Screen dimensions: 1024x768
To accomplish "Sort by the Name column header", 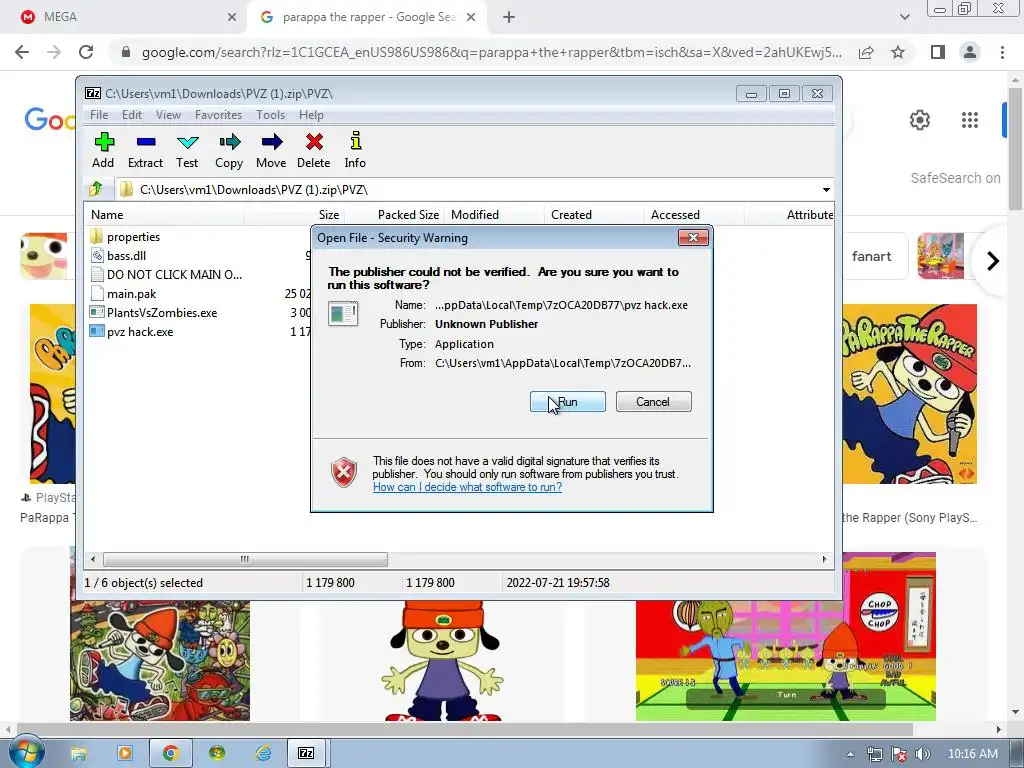I will [165, 215].
